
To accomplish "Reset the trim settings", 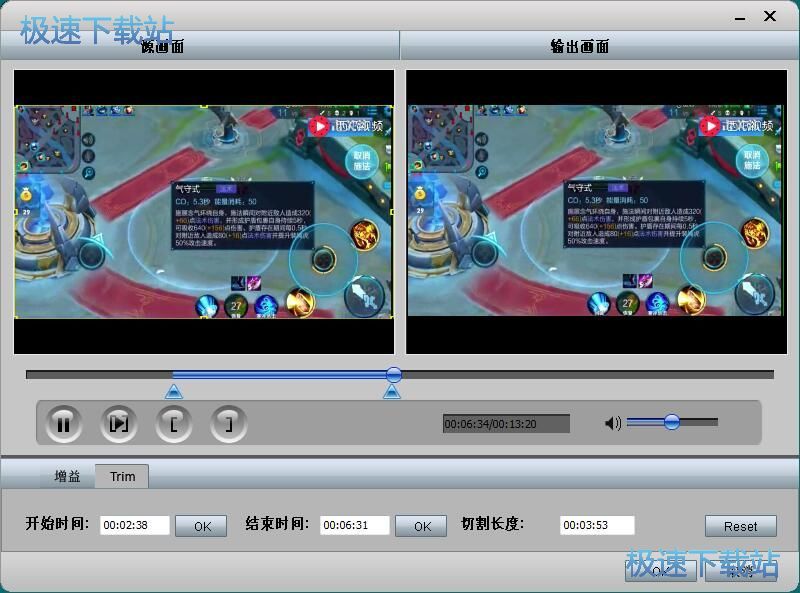I will pyautogui.click(x=741, y=526).
